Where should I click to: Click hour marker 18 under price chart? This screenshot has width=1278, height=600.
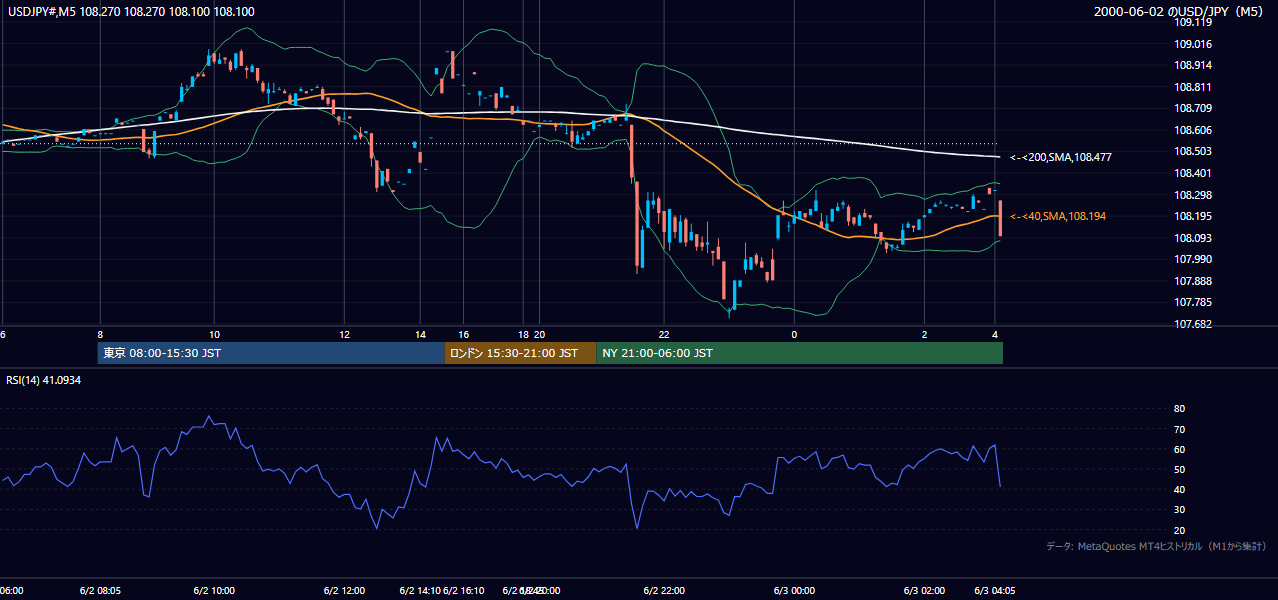pos(523,334)
